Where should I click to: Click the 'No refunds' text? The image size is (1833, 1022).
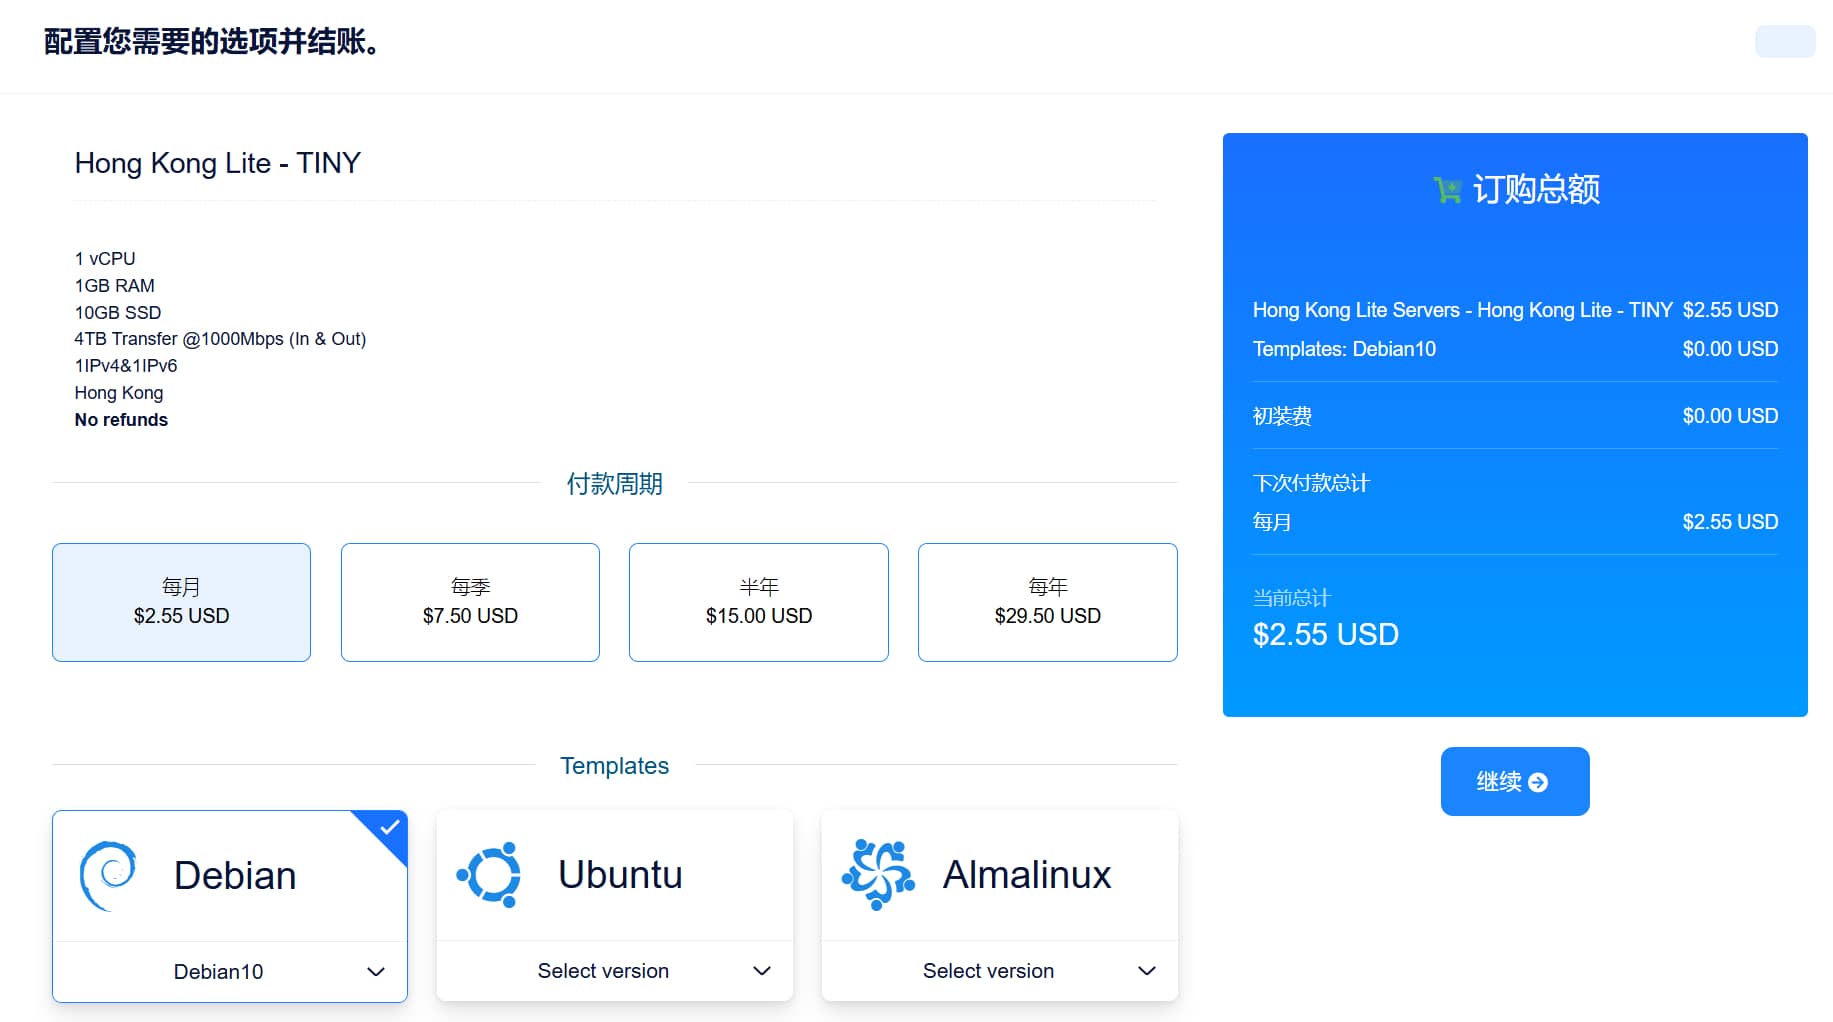121,420
